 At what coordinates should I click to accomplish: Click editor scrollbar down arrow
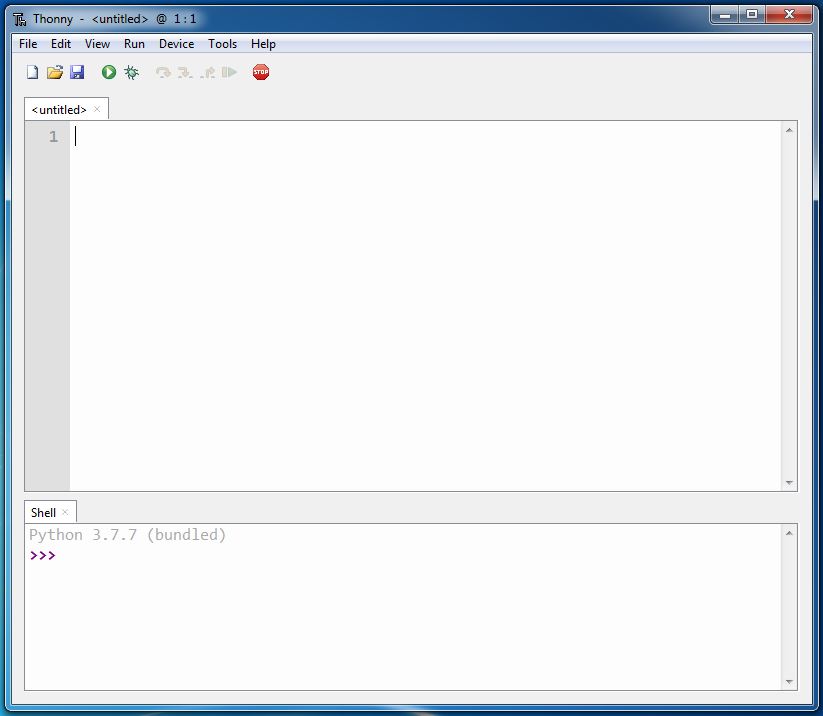(789, 482)
